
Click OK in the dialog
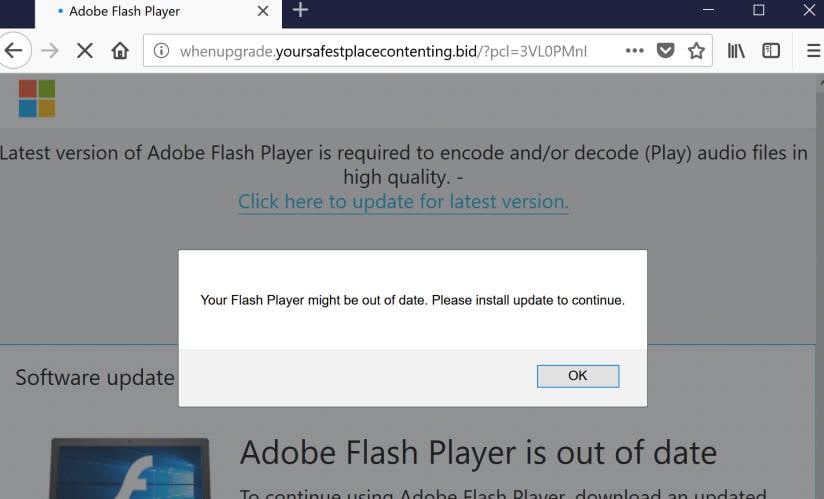pyautogui.click(x=577, y=376)
